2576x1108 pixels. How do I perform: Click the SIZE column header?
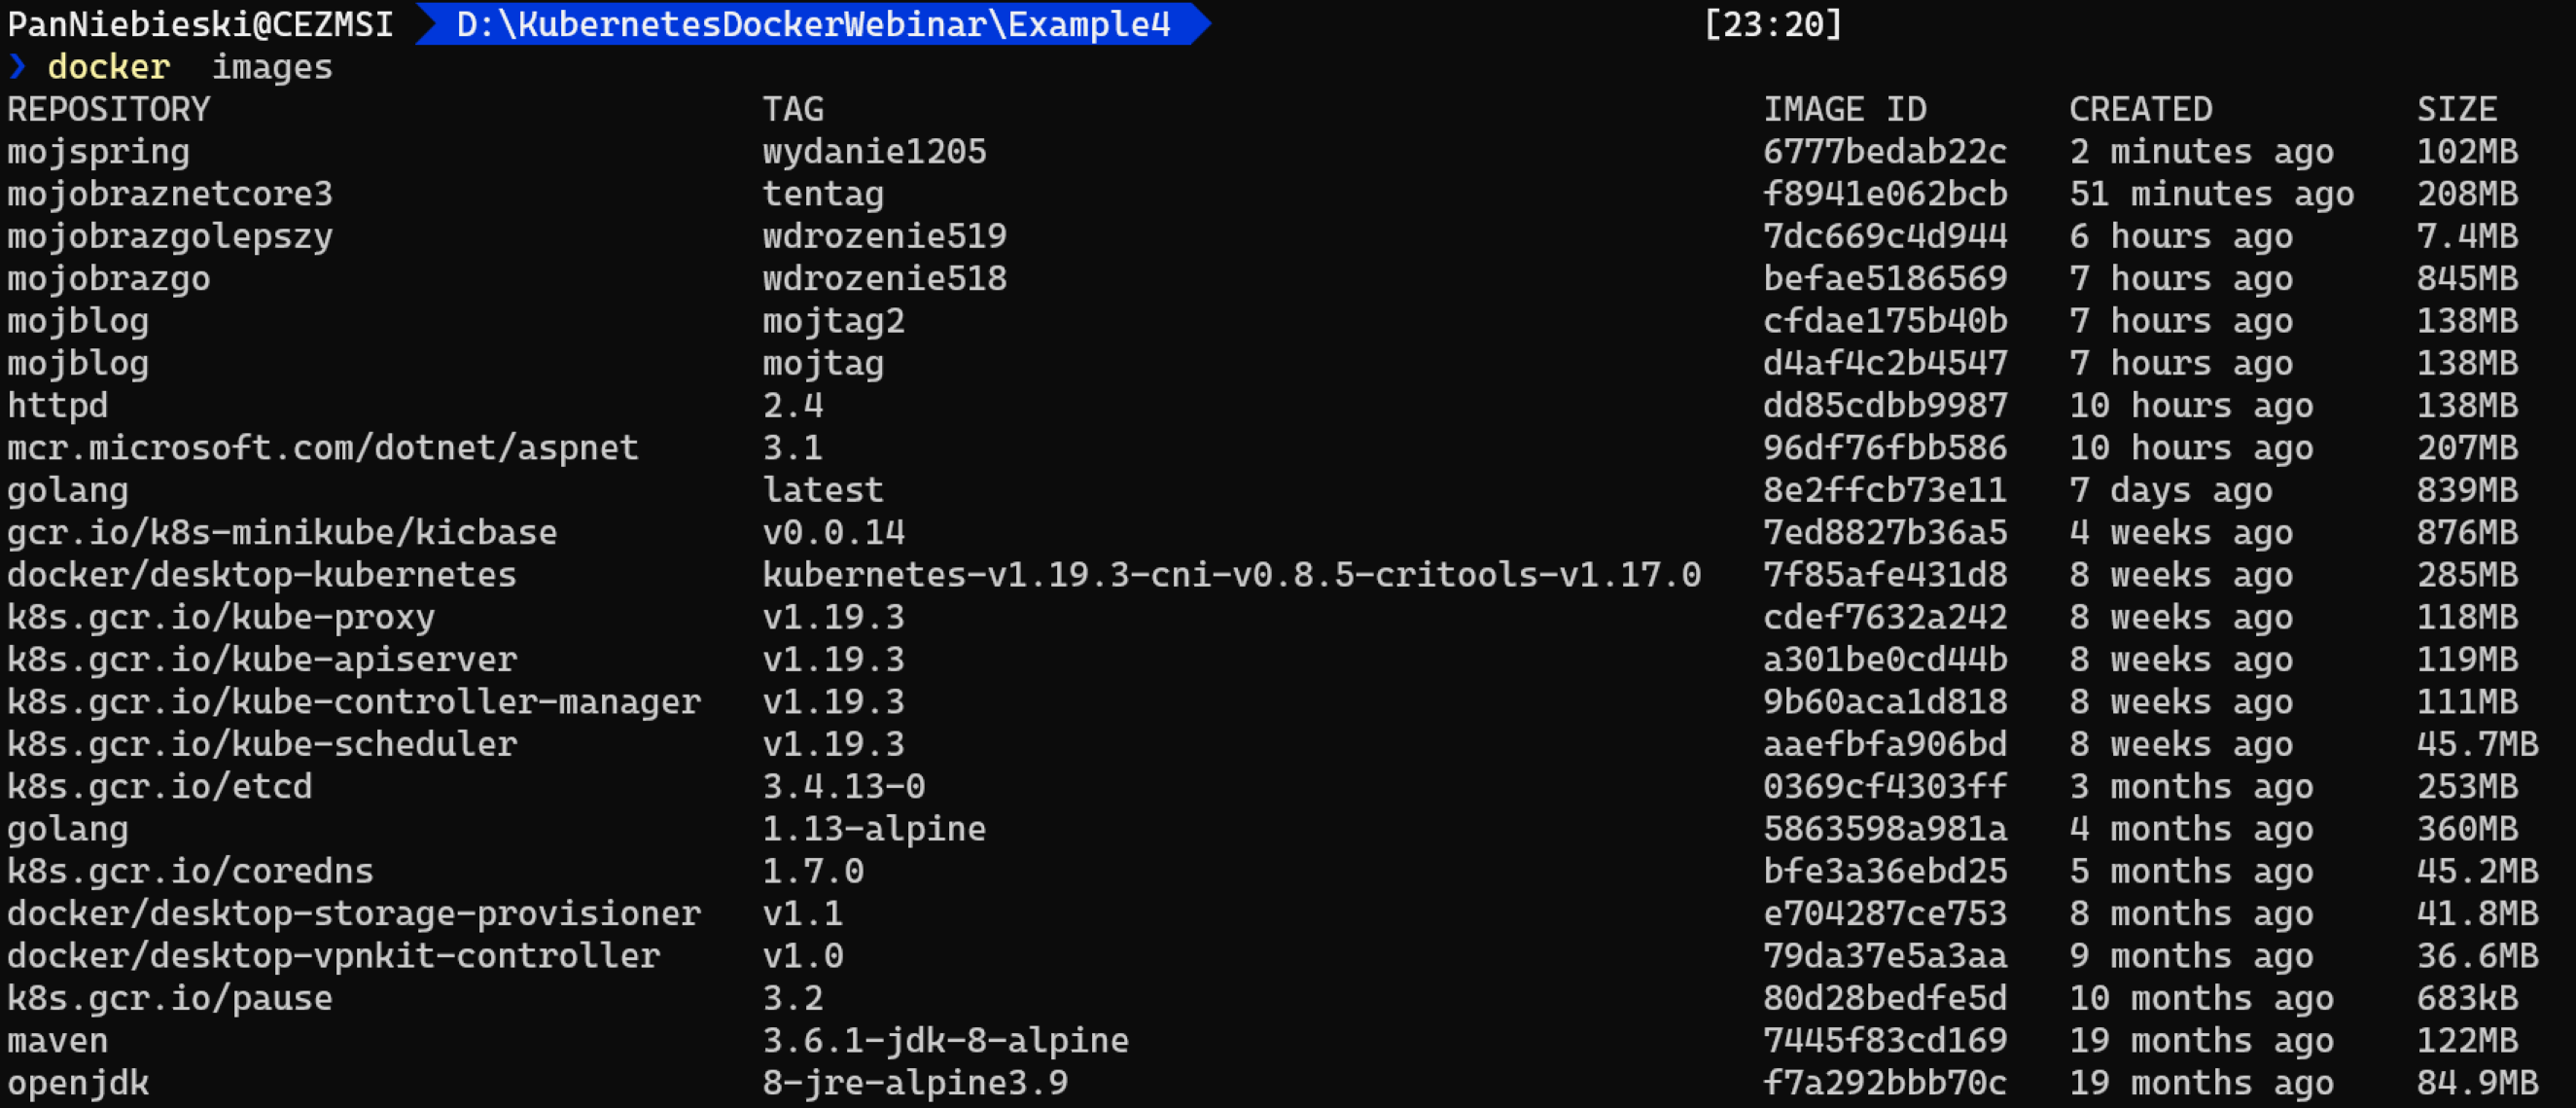click(x=2457, y=109)
